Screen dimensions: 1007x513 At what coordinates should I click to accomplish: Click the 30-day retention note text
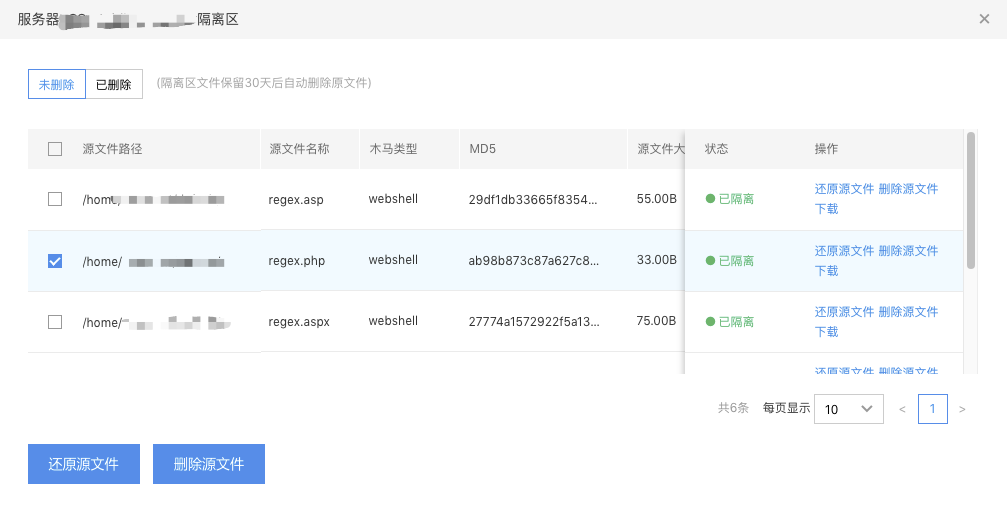tap(264, 83)
